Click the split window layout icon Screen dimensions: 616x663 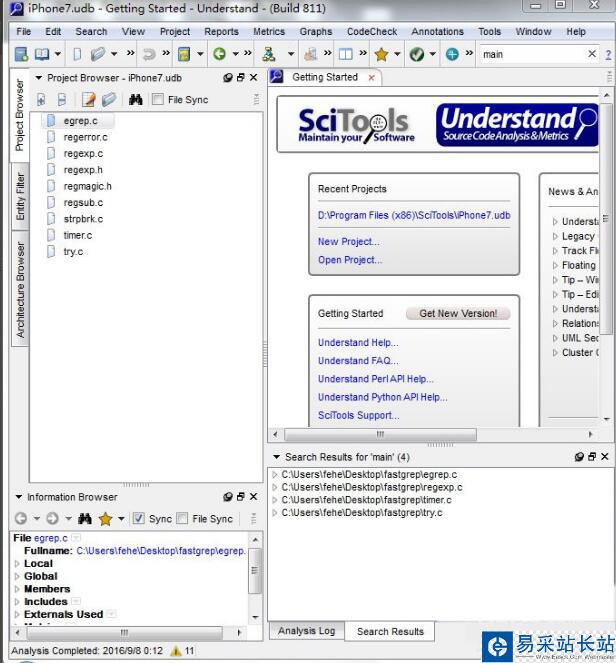pyautogui.click(x=345, y=54)
